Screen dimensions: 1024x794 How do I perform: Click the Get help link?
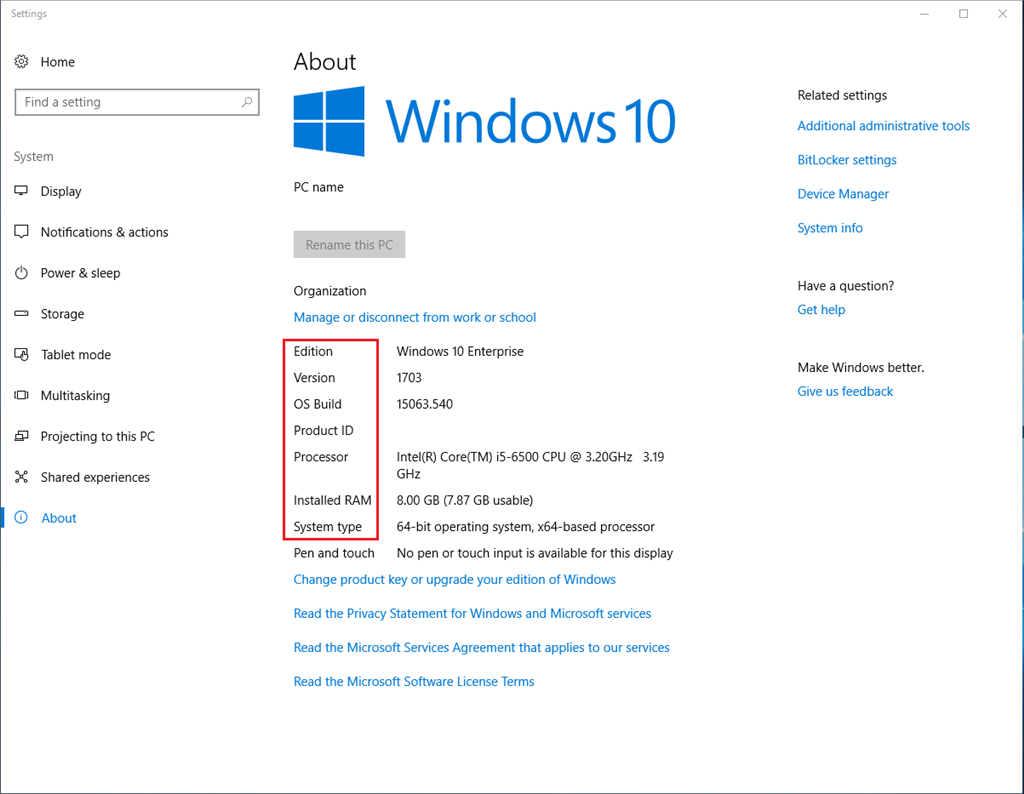821,310
